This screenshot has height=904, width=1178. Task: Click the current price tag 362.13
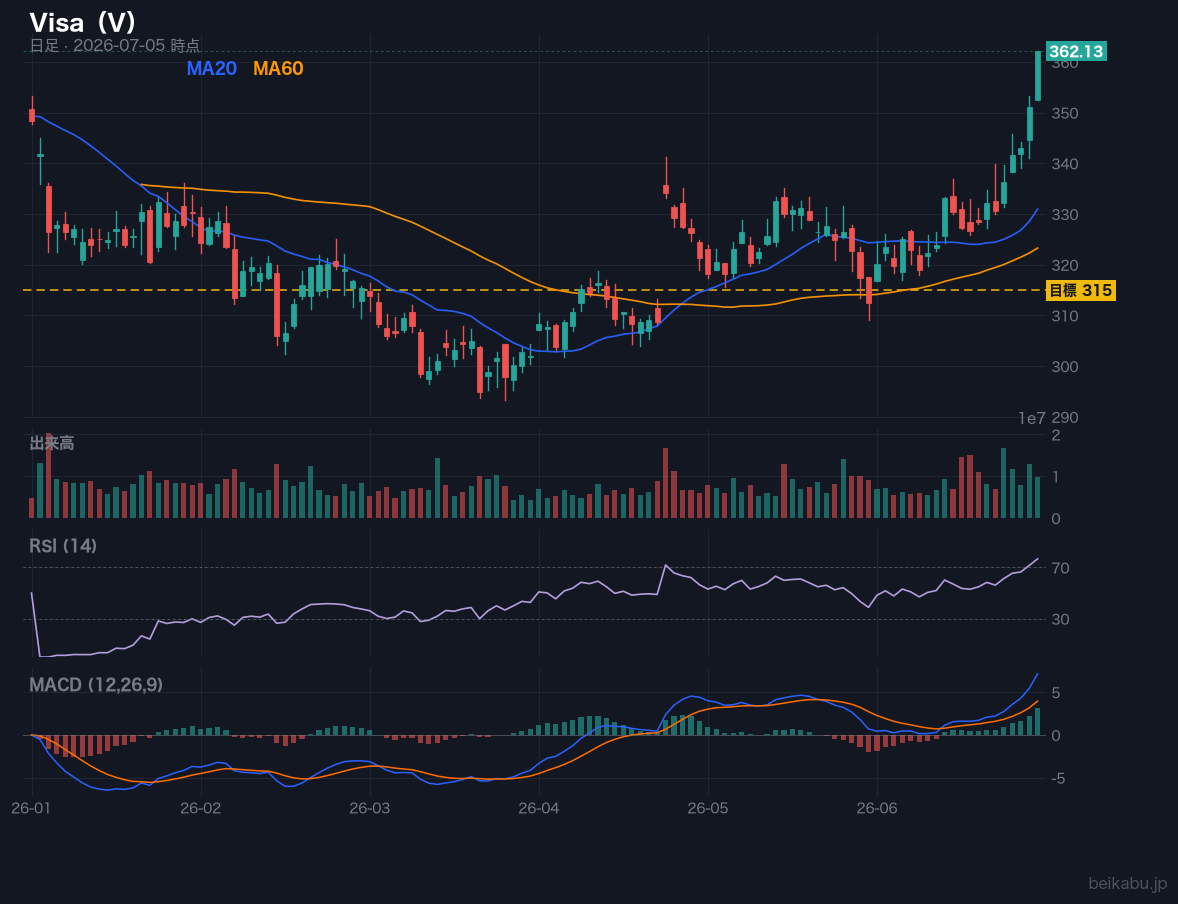click(x=1076, y=51)
